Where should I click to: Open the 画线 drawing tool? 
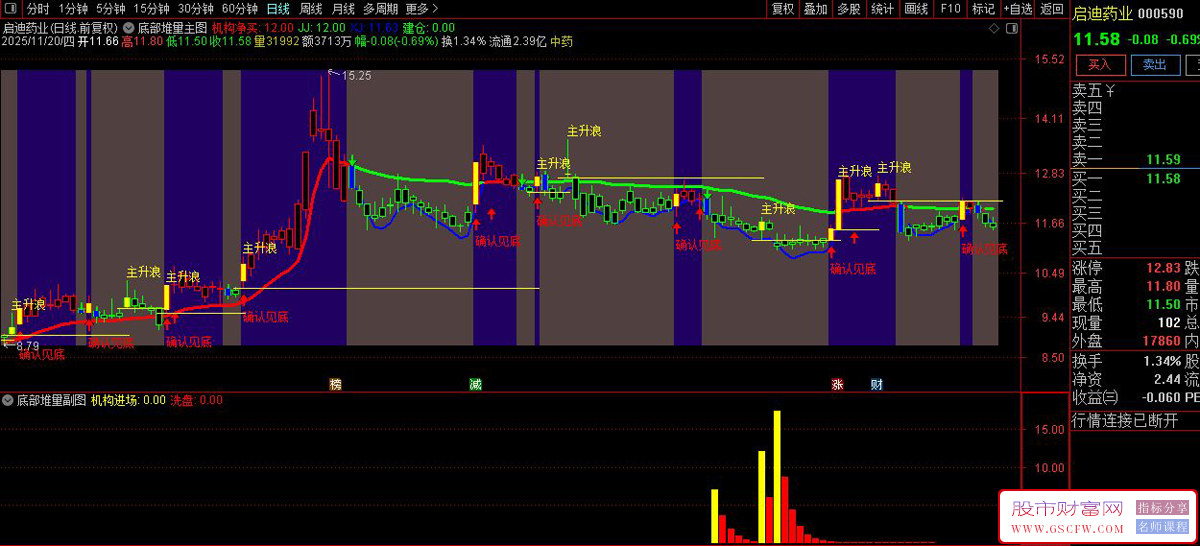916,9
